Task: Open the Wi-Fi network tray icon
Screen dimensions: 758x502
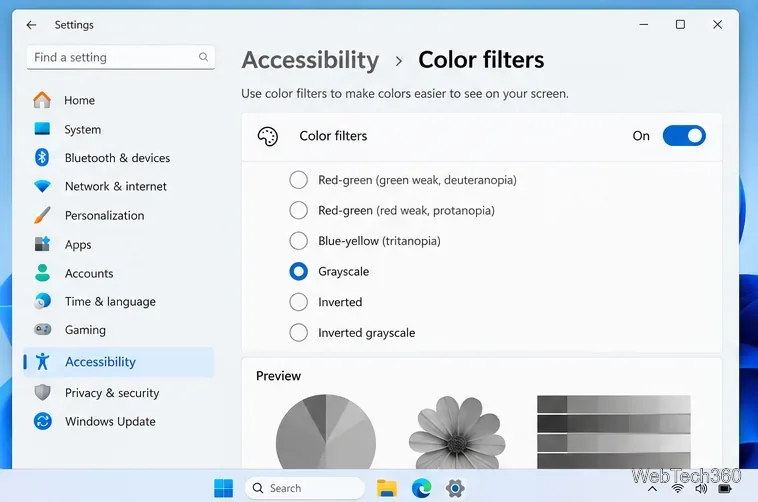Action: [x=678, y=489]
